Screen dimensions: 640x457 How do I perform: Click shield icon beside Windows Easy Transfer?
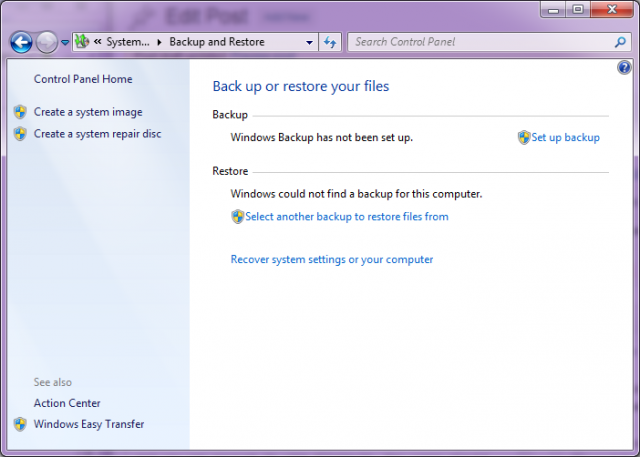point(20,424)
